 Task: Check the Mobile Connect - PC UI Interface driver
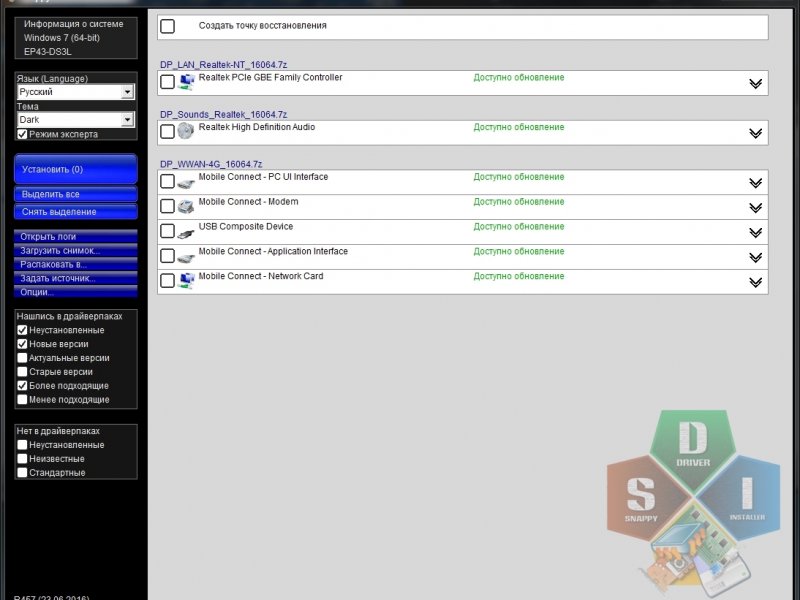coord(167,181)
